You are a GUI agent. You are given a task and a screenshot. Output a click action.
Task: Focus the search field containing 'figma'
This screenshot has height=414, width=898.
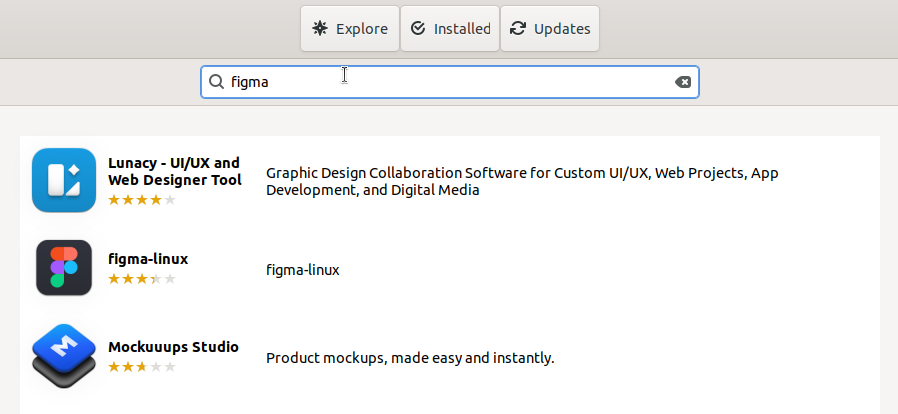(450, 82)
